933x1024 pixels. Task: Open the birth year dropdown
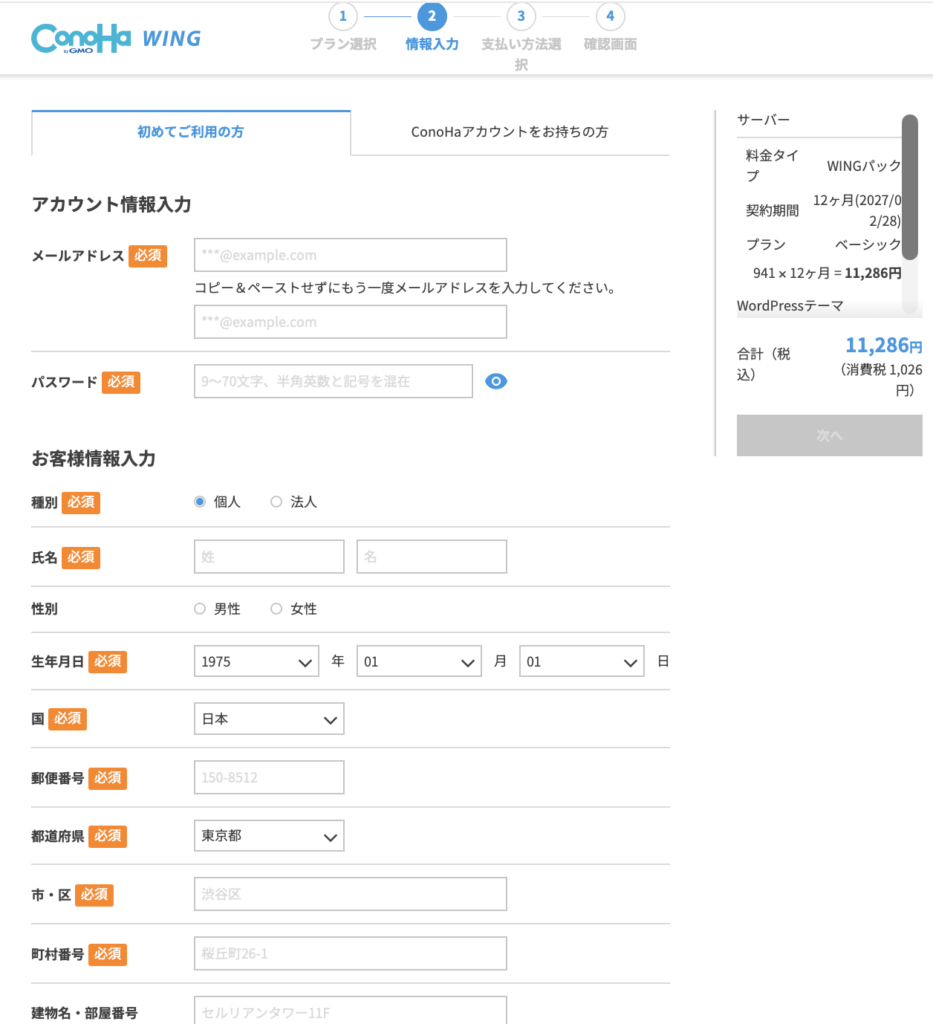(x=256, y=662)
